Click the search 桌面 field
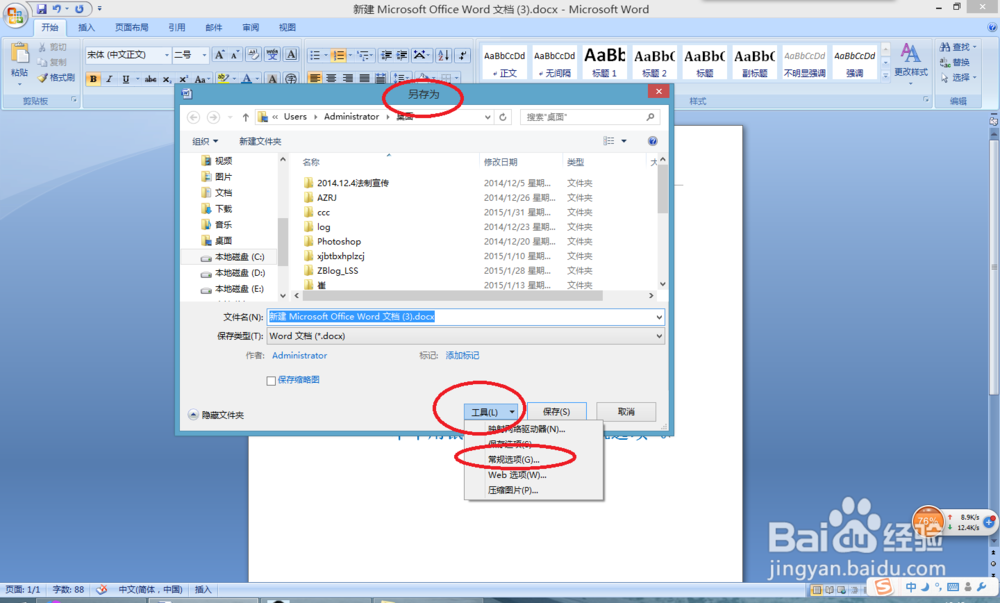The height and width of the screenshot is (603, 1000). point(590,117)
